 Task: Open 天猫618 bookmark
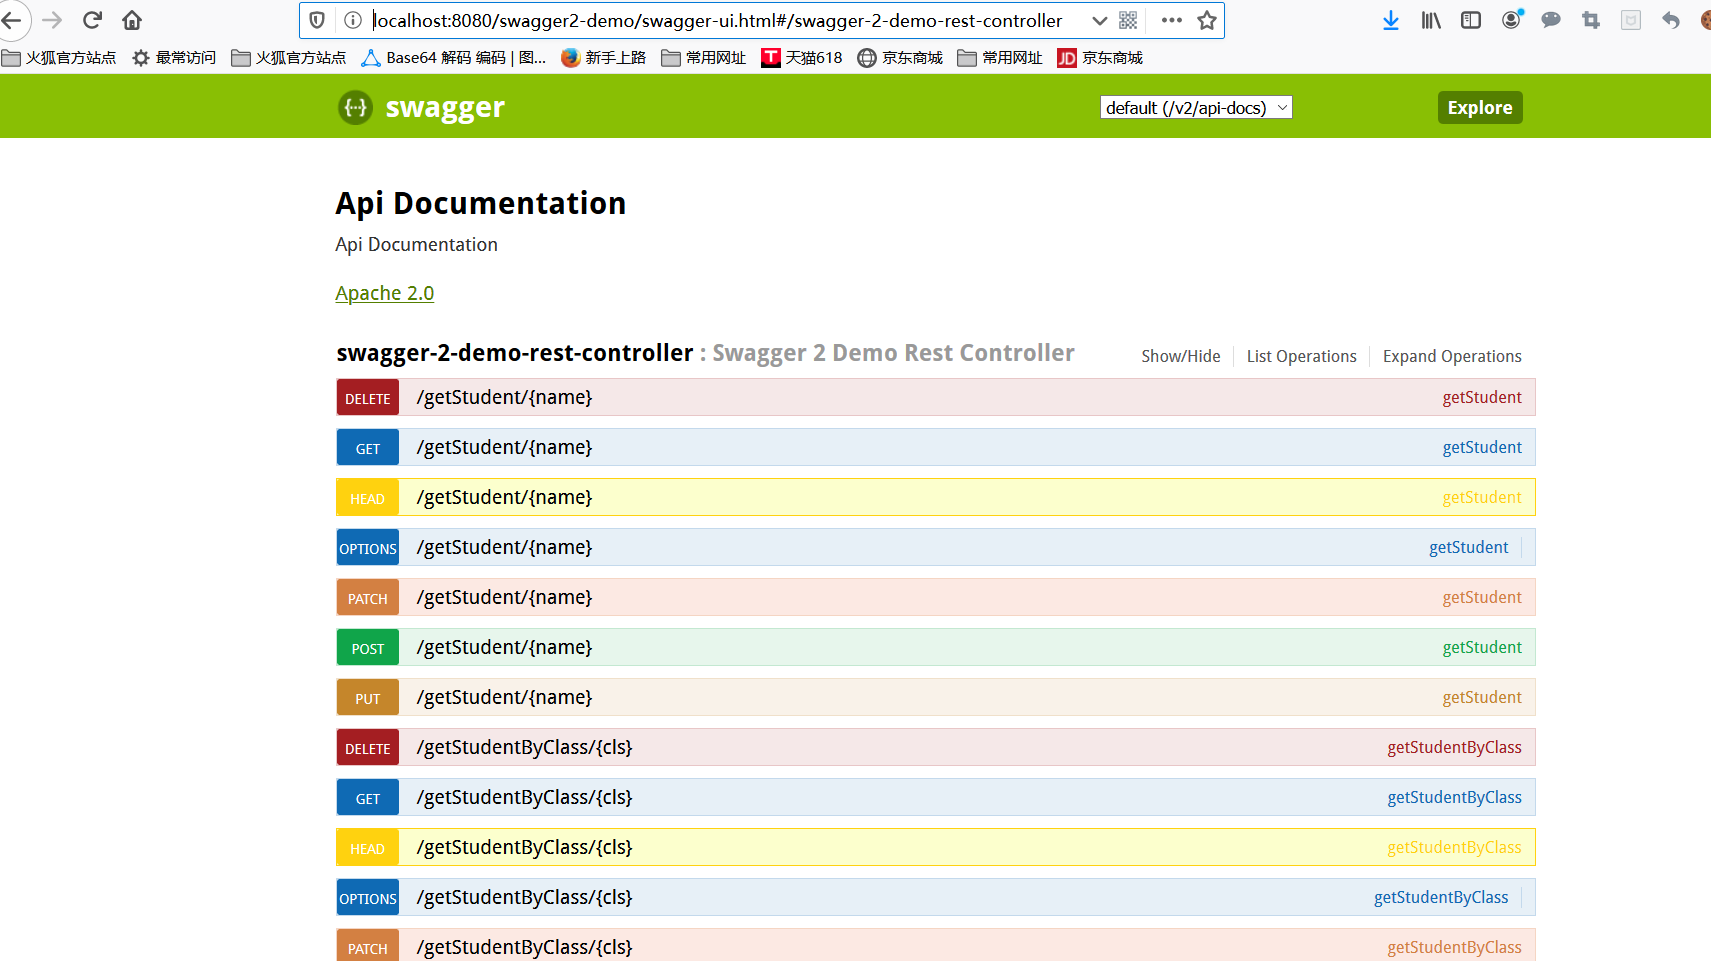pyautogui.click(x=802, y=58)
